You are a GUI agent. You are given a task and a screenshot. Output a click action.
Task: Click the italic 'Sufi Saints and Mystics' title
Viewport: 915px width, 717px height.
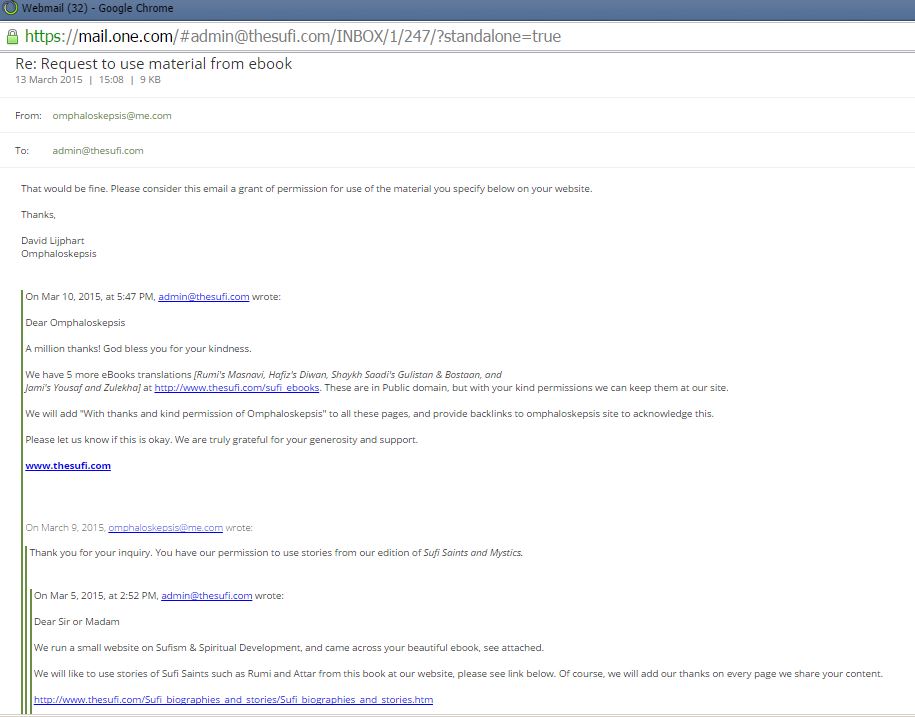pyautogui.click(x=473, y=552)
